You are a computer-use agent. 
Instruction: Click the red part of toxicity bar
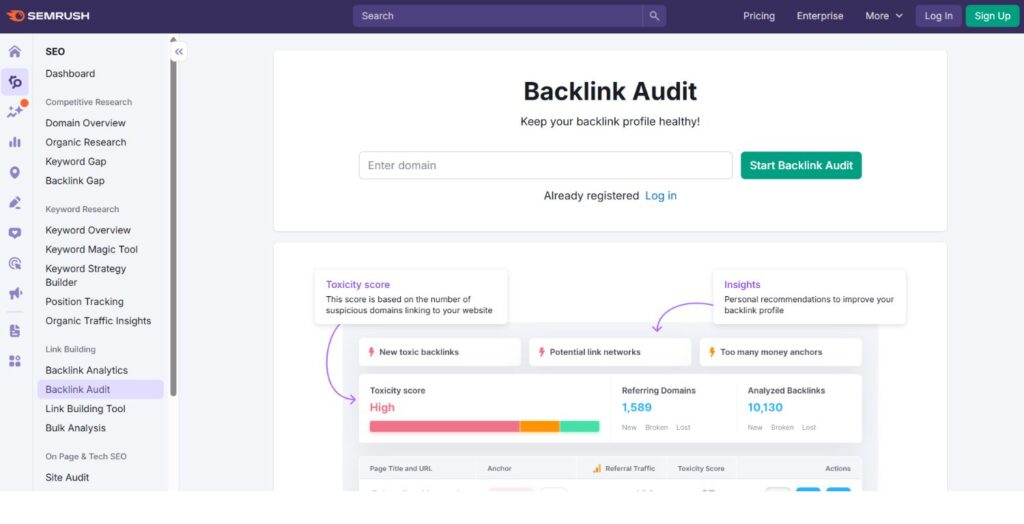[444, 427]
